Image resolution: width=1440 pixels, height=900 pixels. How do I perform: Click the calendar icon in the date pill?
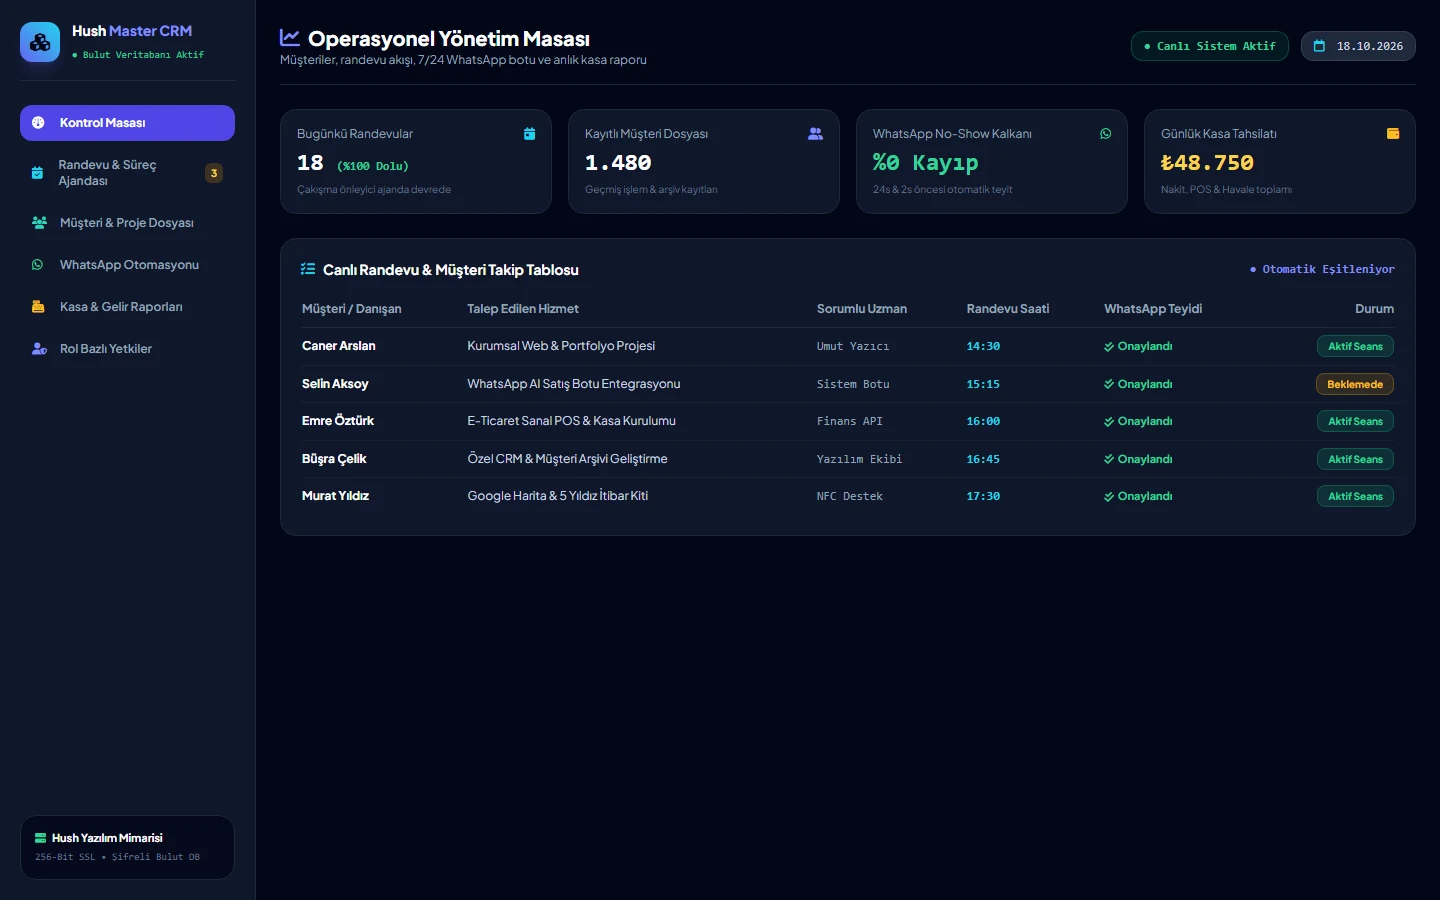coord(1319,46)
